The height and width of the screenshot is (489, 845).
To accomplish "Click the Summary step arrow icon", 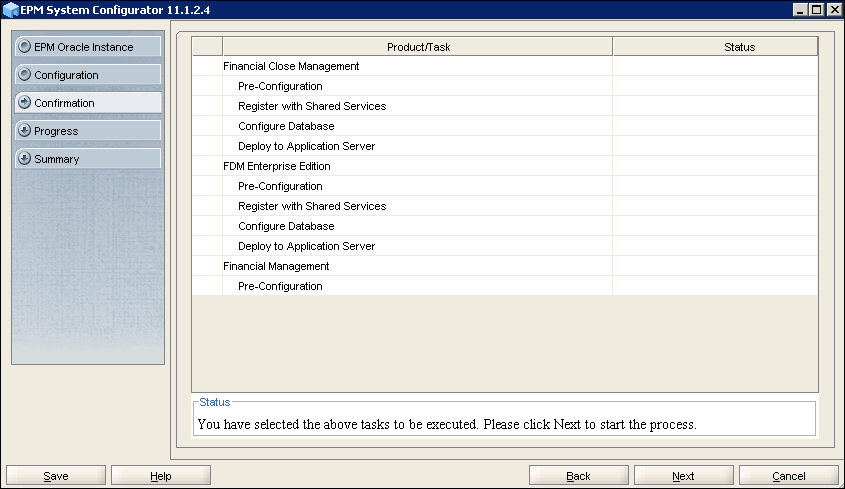I will [x=24, y=159].
